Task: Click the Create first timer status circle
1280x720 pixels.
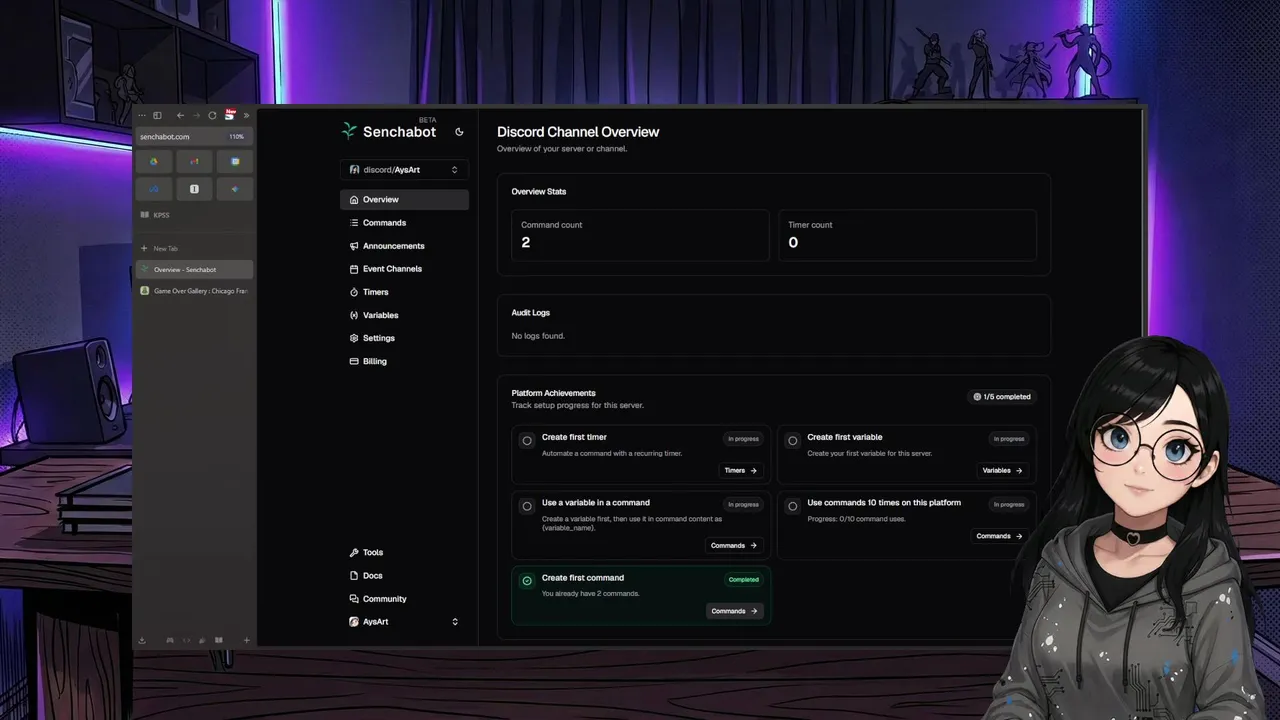Action: [527, 440]
